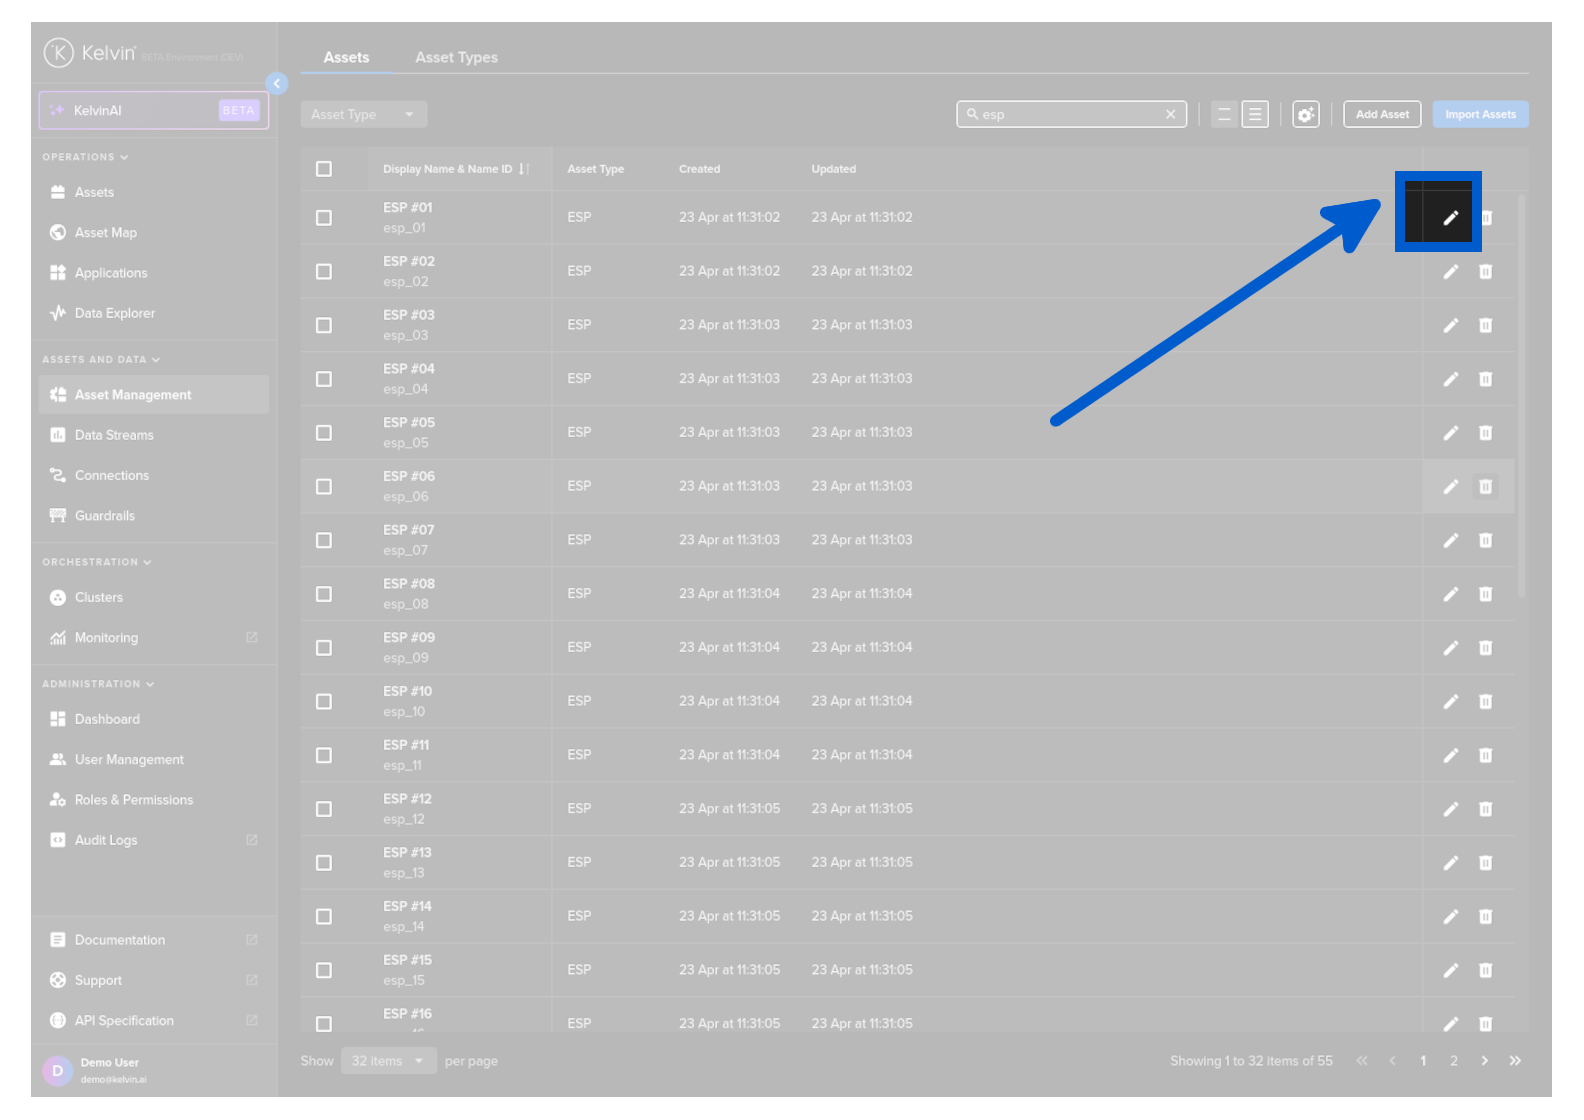Clear the search field with X icon
The image size is (1584, 1120).
click(1170, 115)
